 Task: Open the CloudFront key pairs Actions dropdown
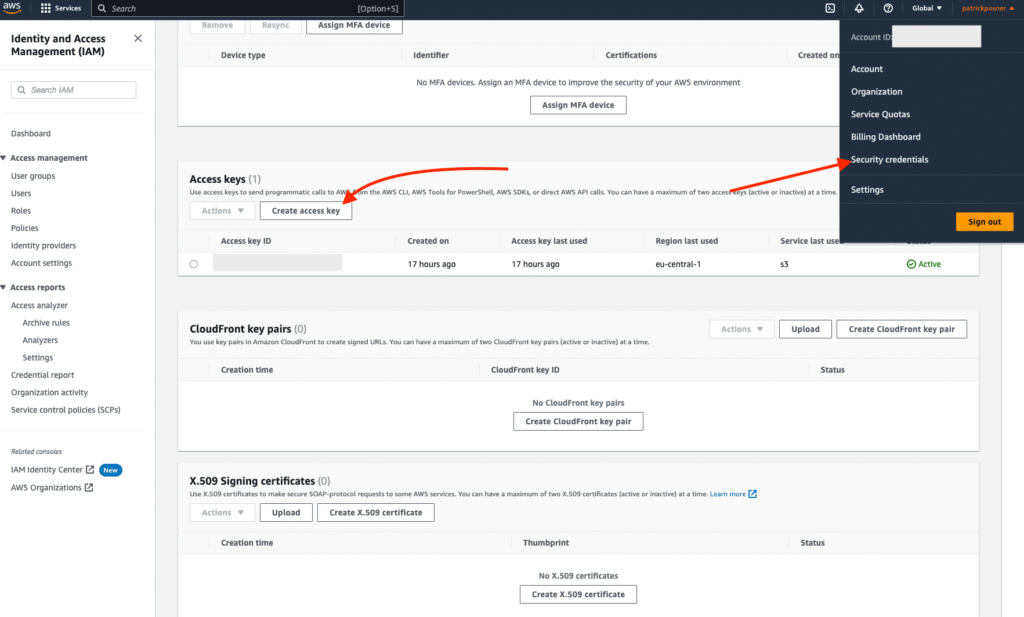(x=741, y=329)
